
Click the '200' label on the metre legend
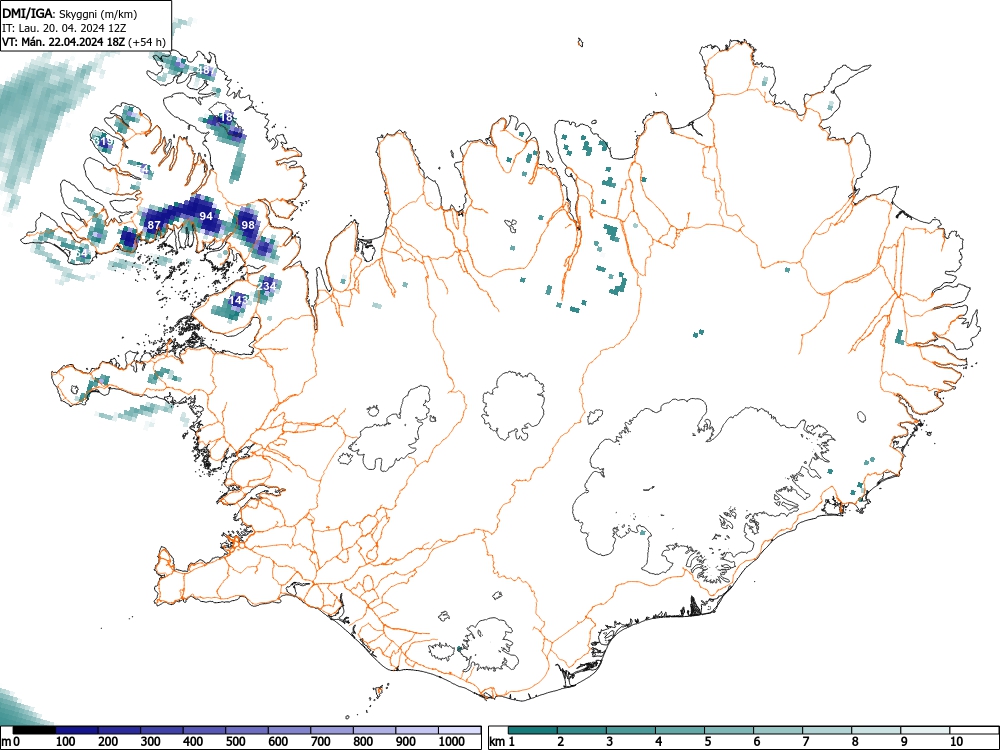click(108, 742)
